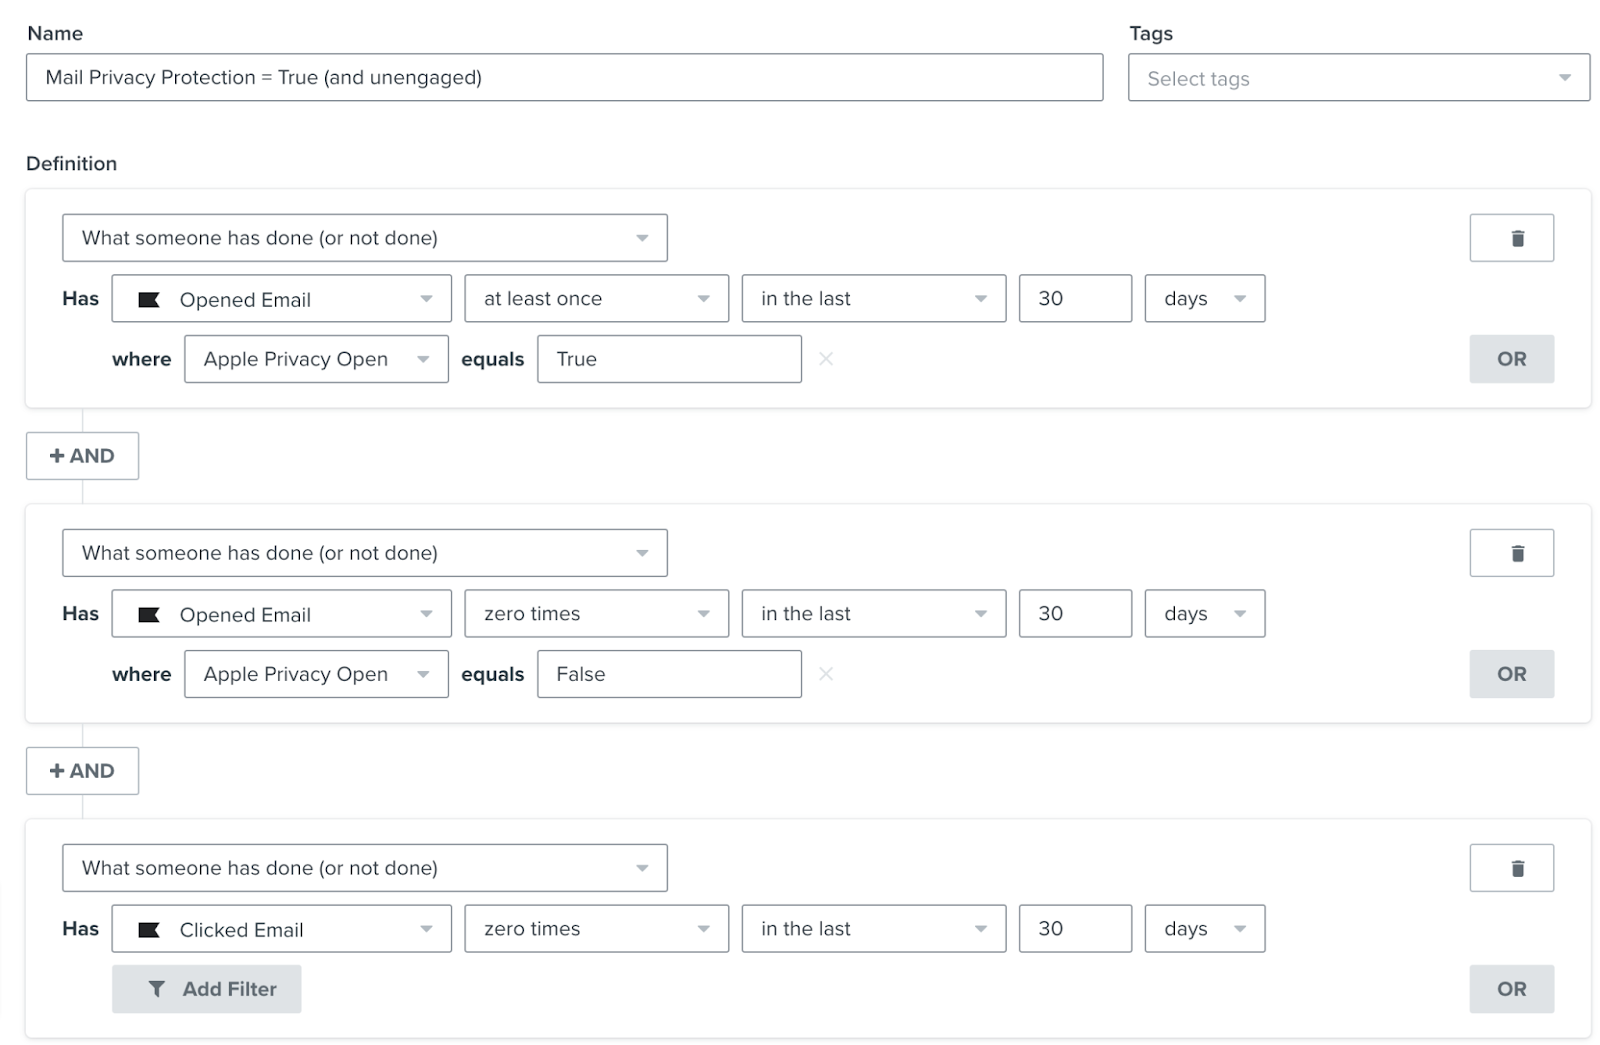Open first condition days unit dropdown
Viewport: 1600px width, 1045px height.
click(1204, 299)
